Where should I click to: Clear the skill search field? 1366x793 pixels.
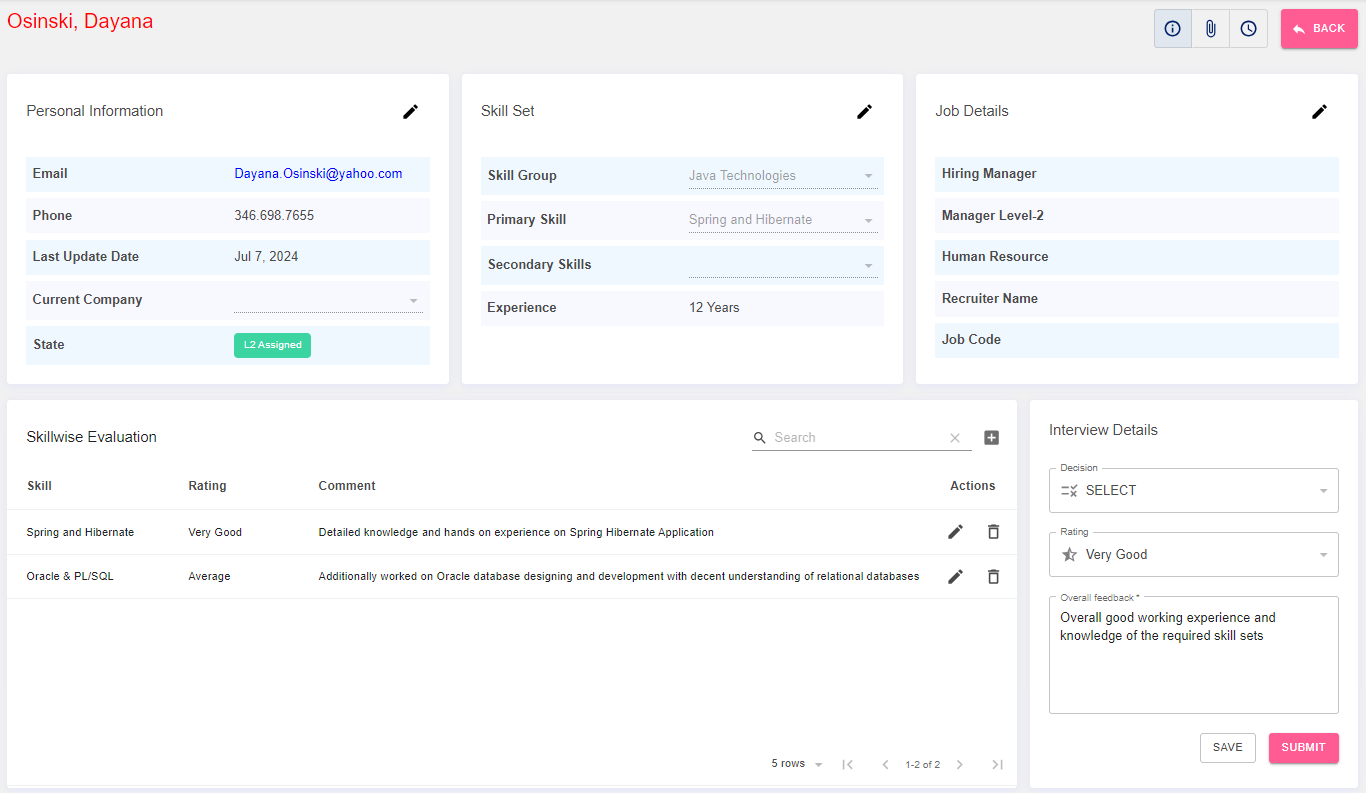pyautogui.click(x=954, y=438)
